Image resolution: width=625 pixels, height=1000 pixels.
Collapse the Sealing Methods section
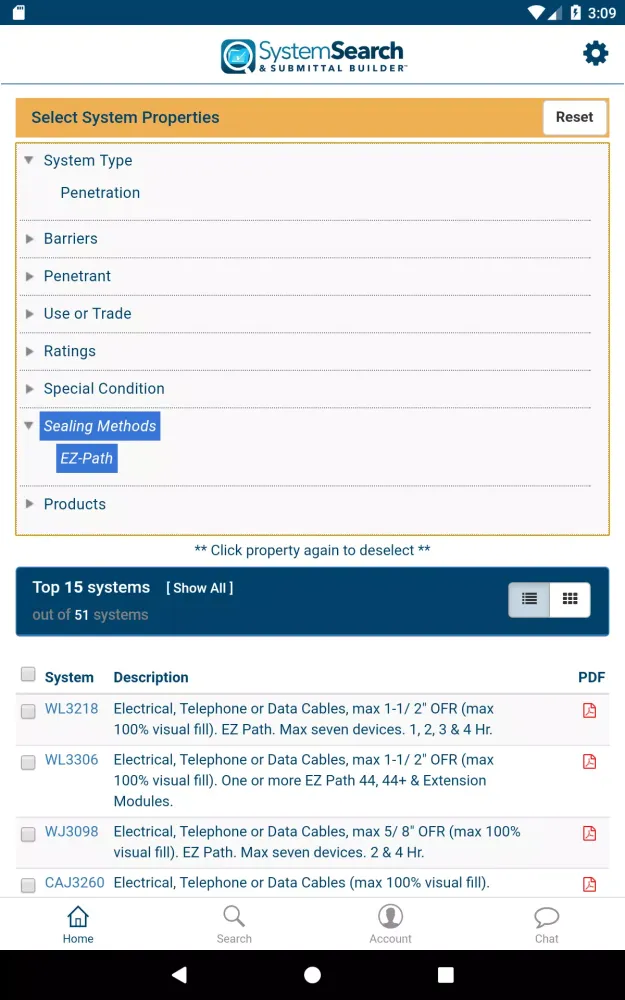click(29, 425)
